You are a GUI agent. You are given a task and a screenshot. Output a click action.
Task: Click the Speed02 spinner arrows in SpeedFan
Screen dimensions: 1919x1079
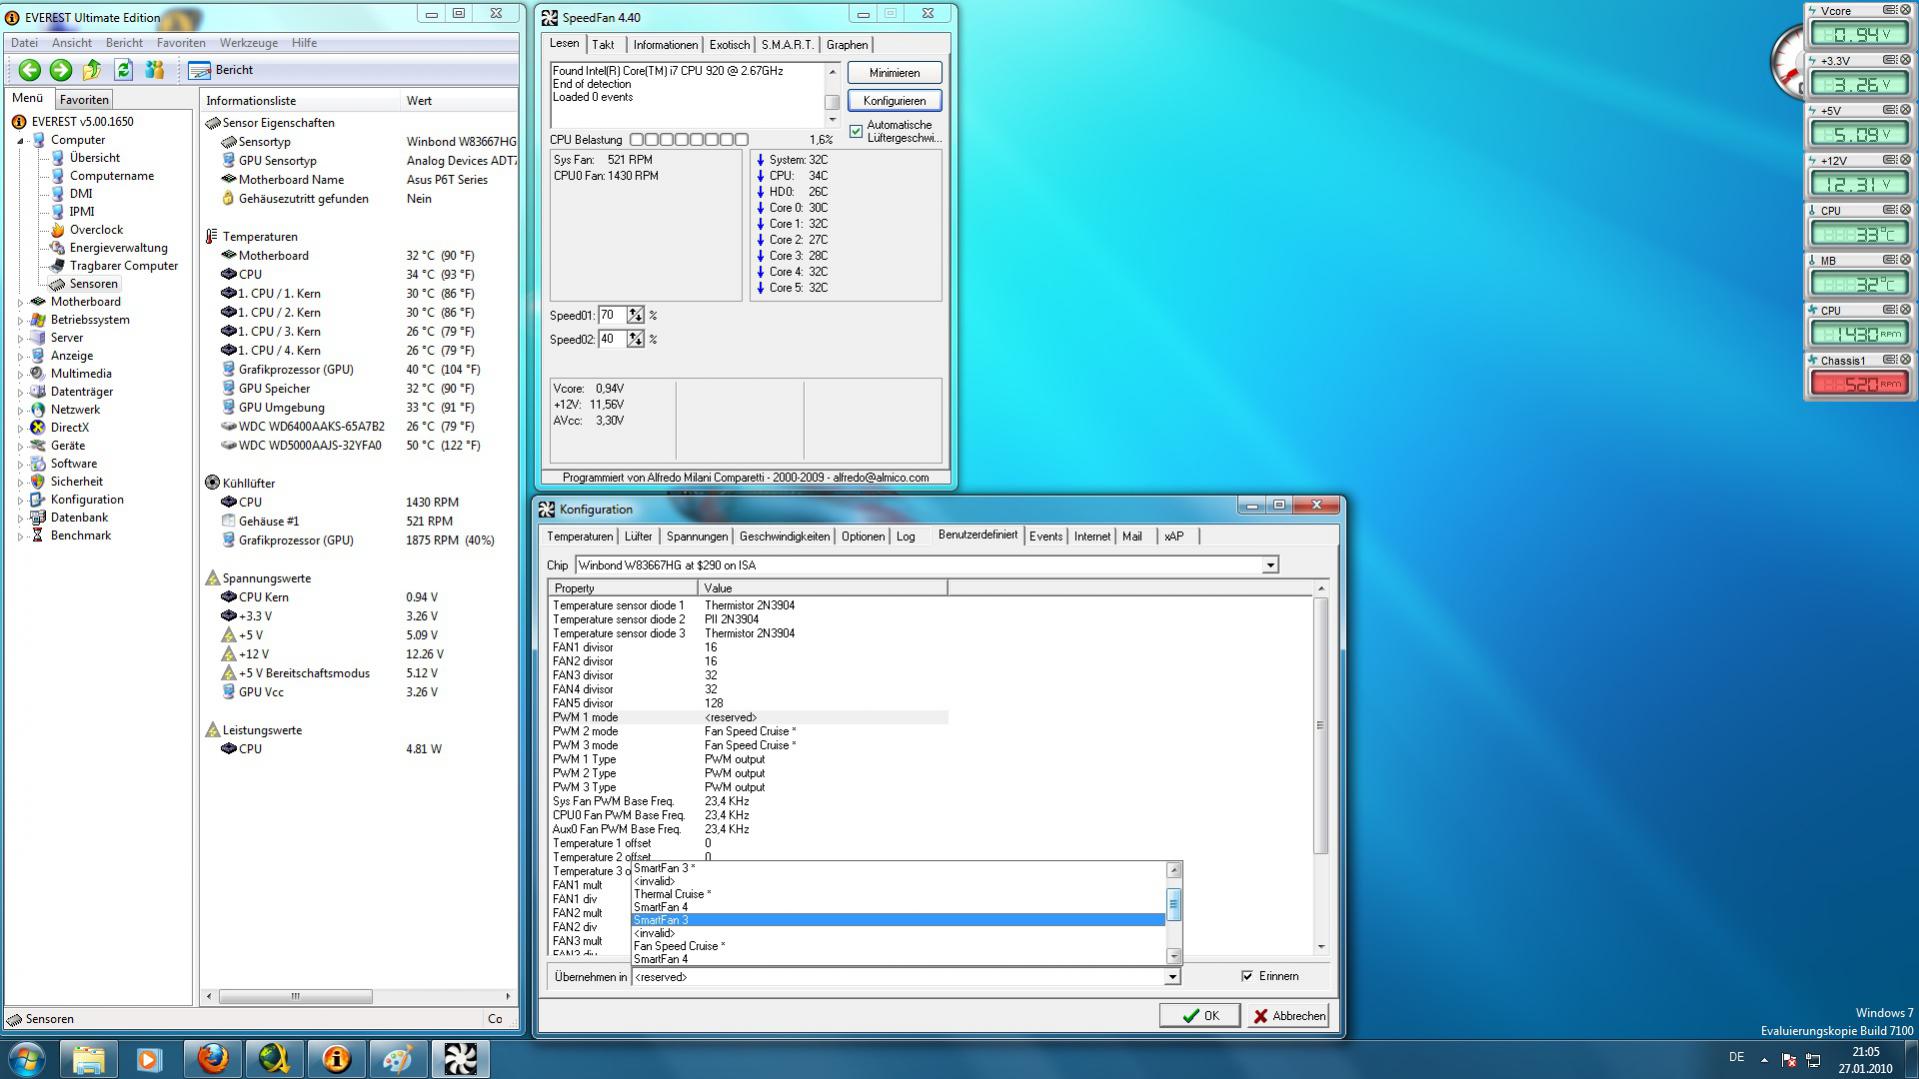click(x=635, y=339)
